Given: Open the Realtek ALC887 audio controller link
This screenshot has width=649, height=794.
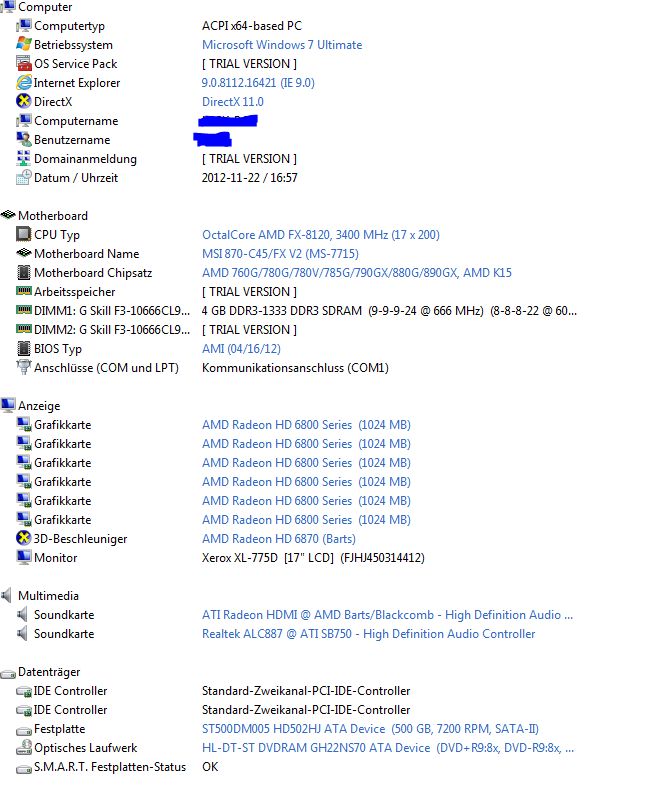Looking at the screenshot, I should [369, 633].
